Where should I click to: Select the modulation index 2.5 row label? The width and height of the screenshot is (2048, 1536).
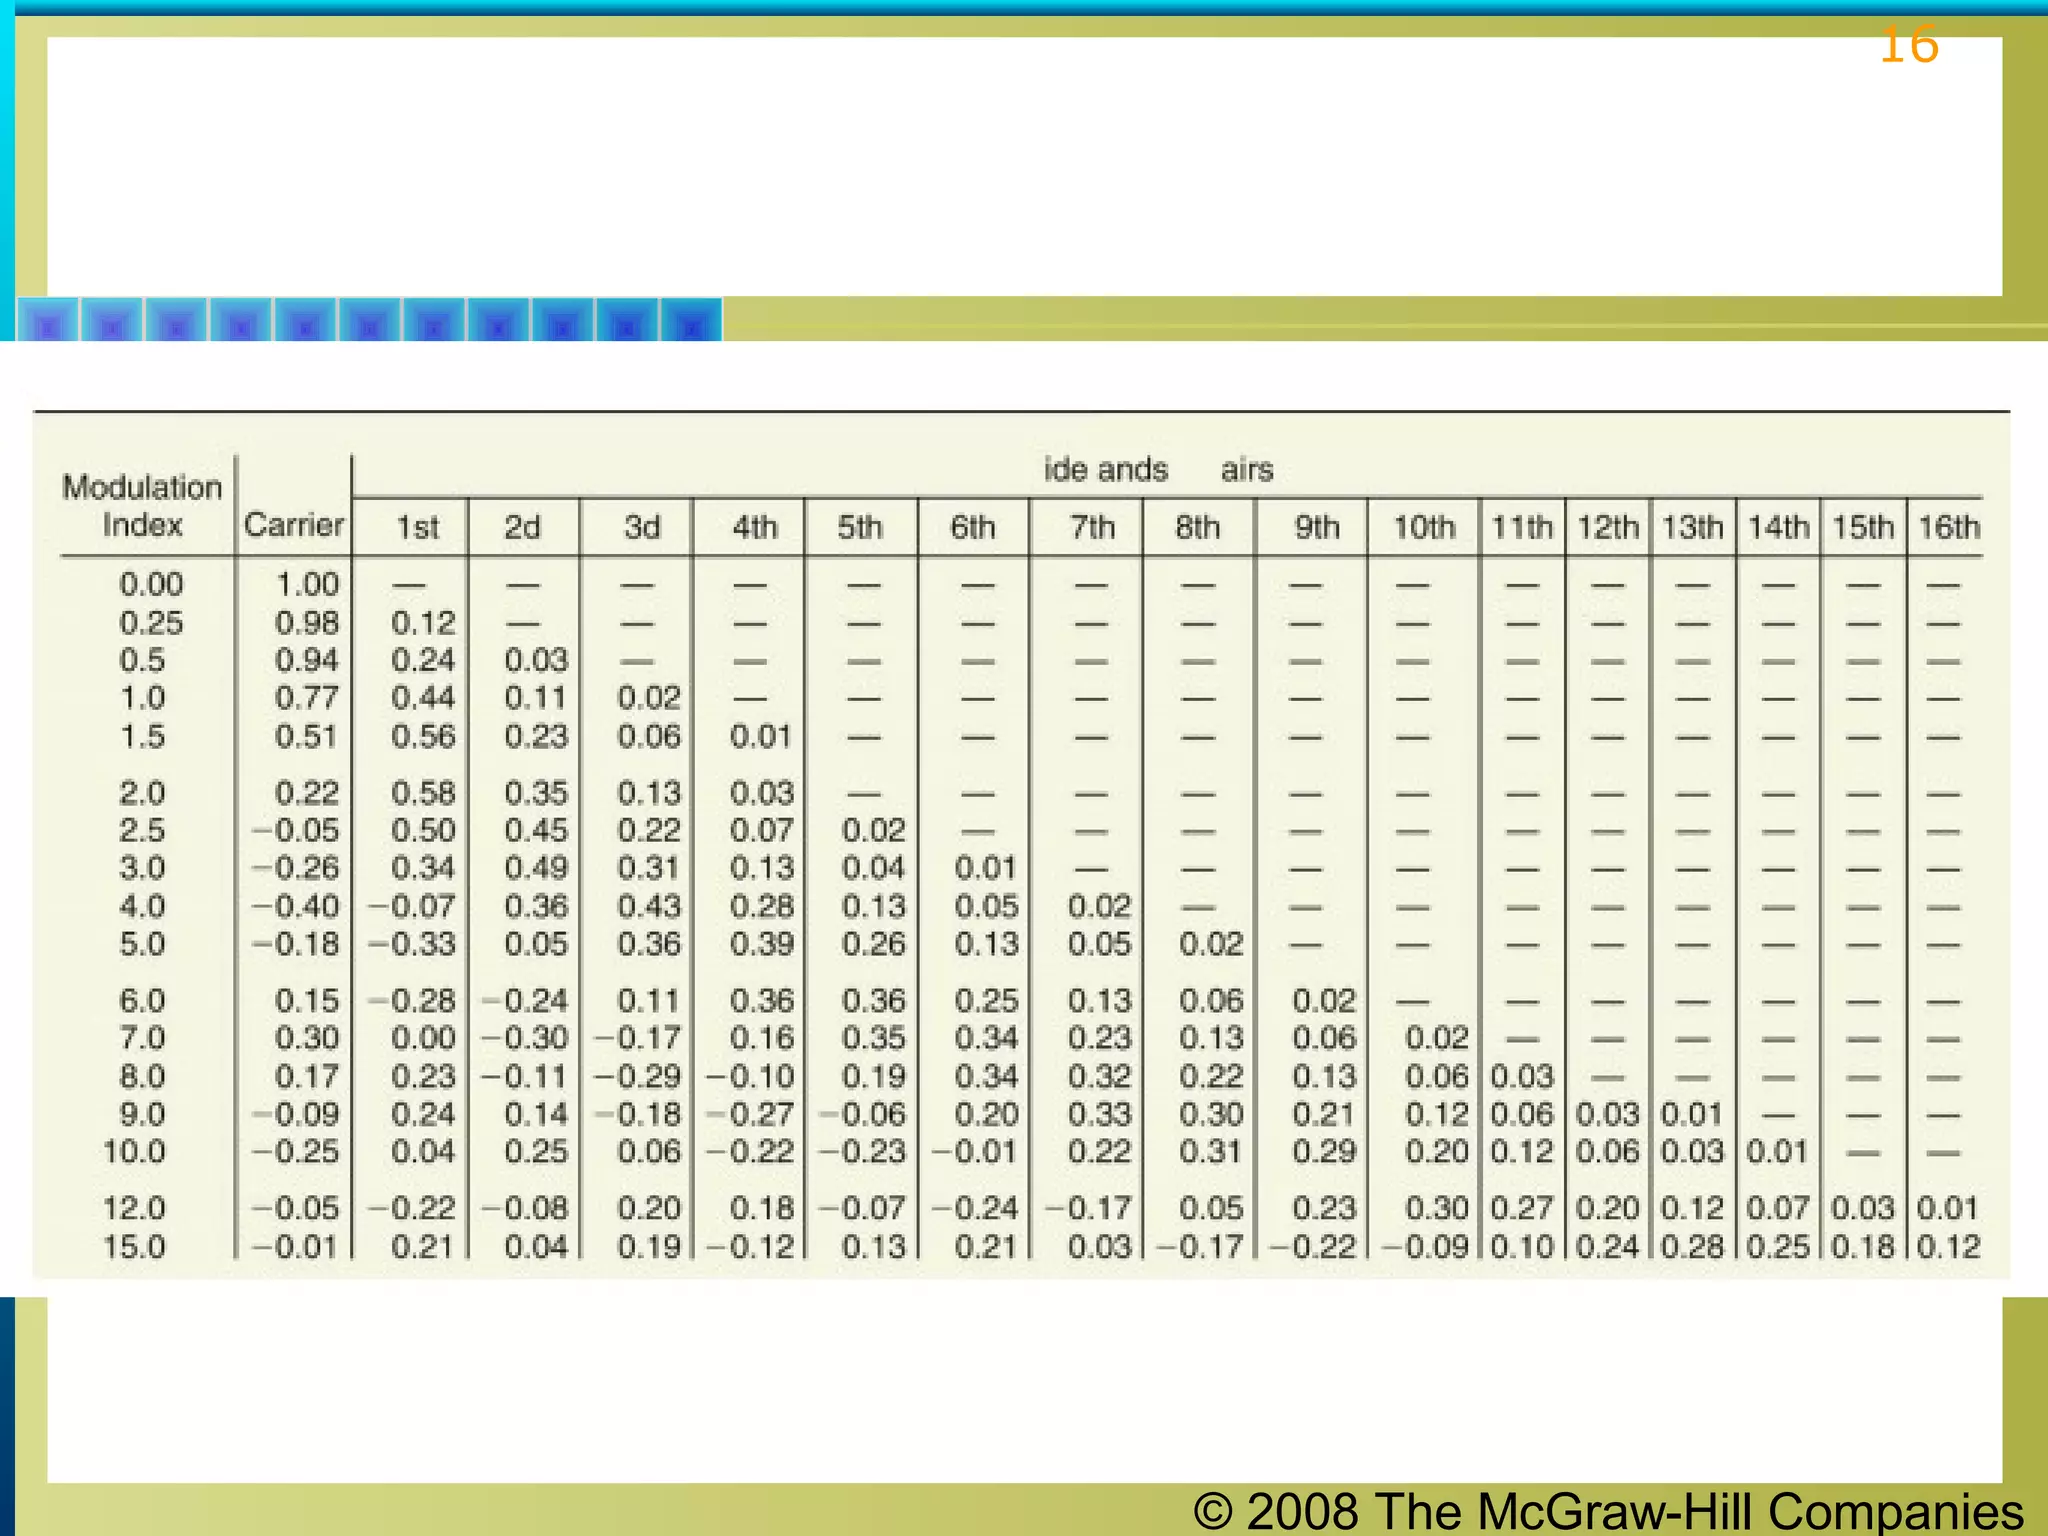pos(142,830)
